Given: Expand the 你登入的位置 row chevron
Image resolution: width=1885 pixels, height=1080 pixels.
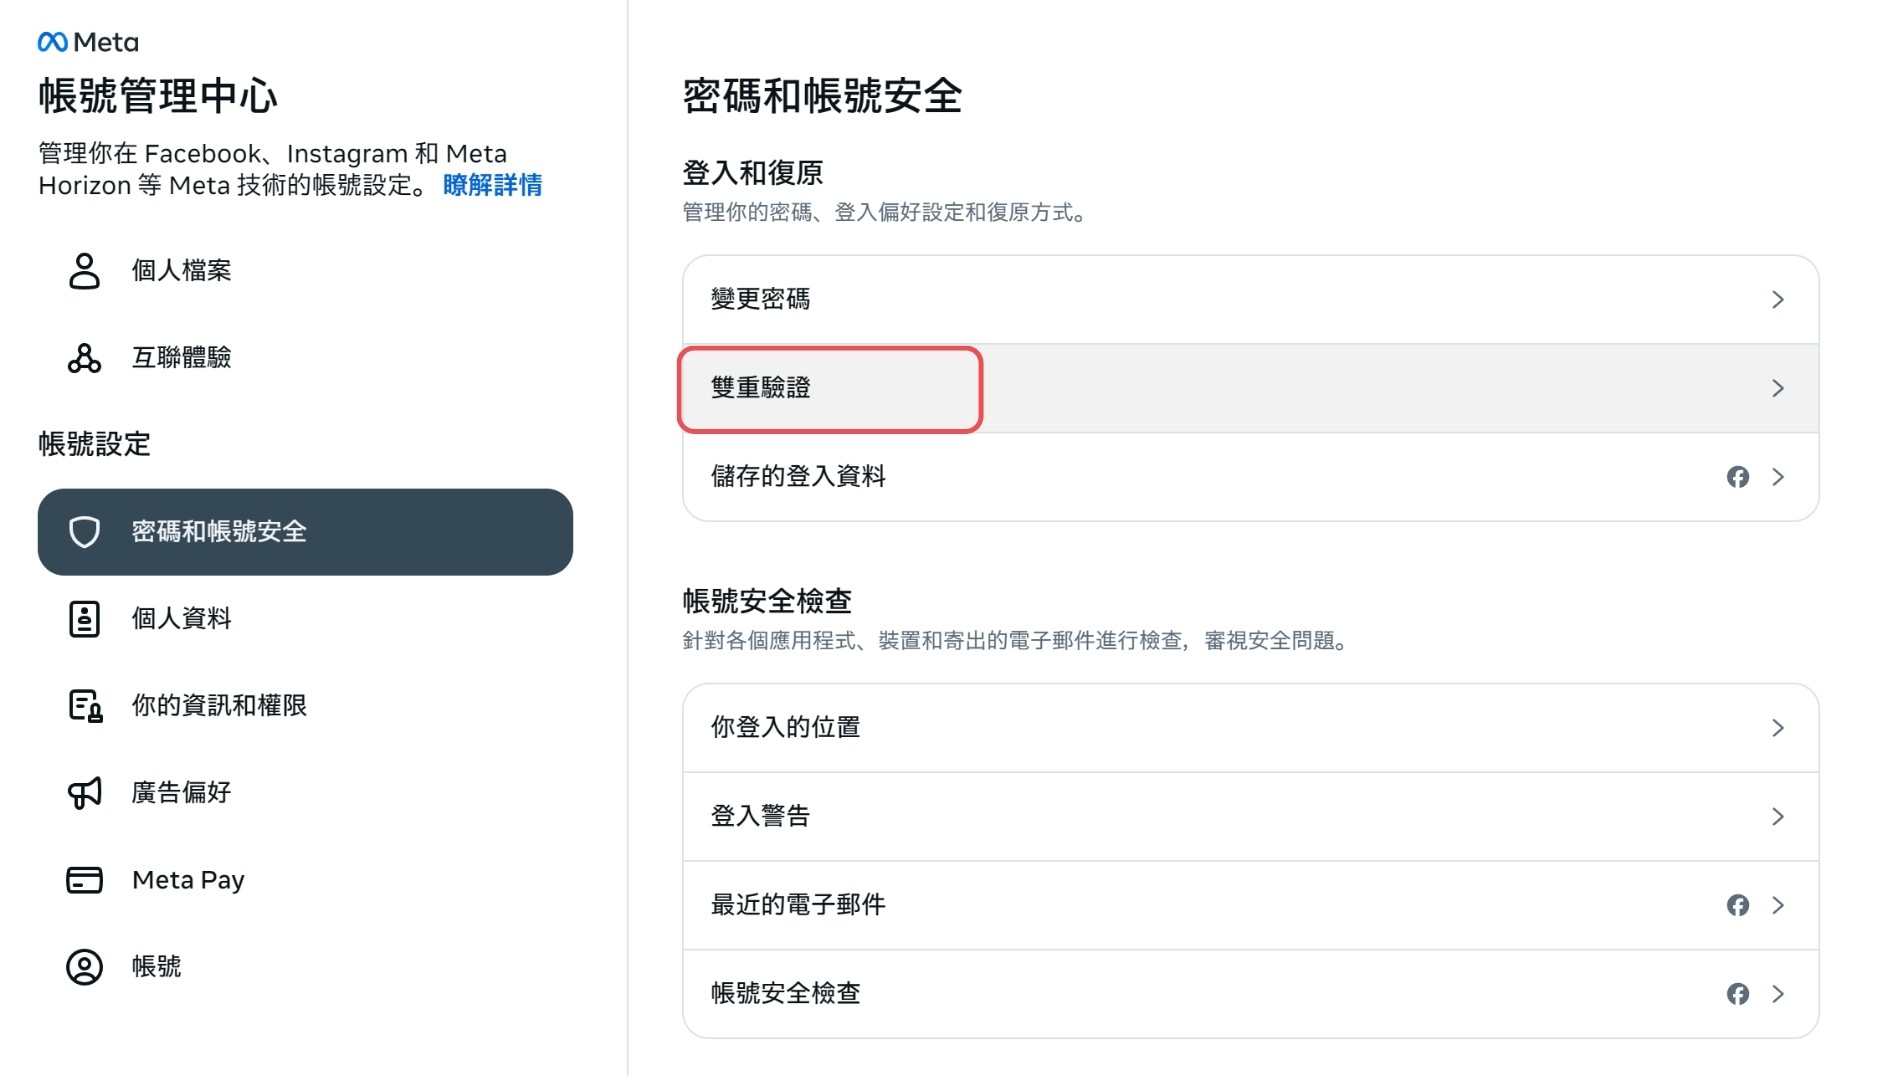Looking at the screenshot, I should click(1778, 728).
